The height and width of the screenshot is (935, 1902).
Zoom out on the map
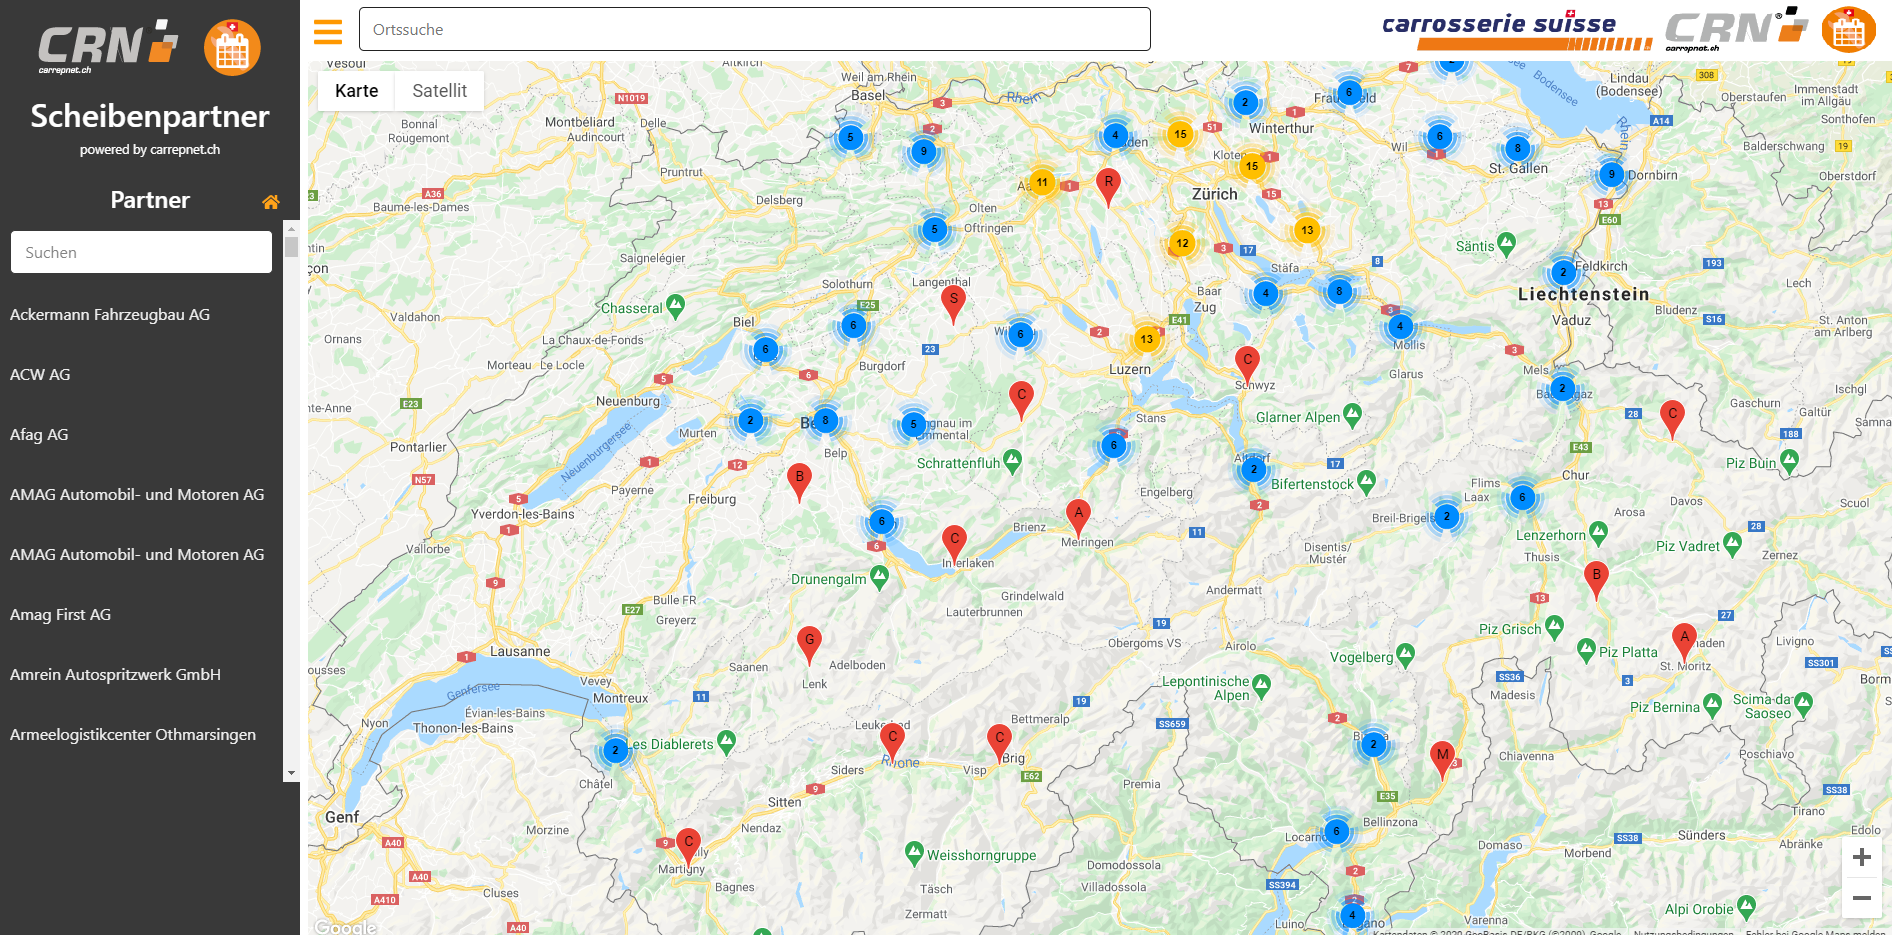click(1861, 898)
